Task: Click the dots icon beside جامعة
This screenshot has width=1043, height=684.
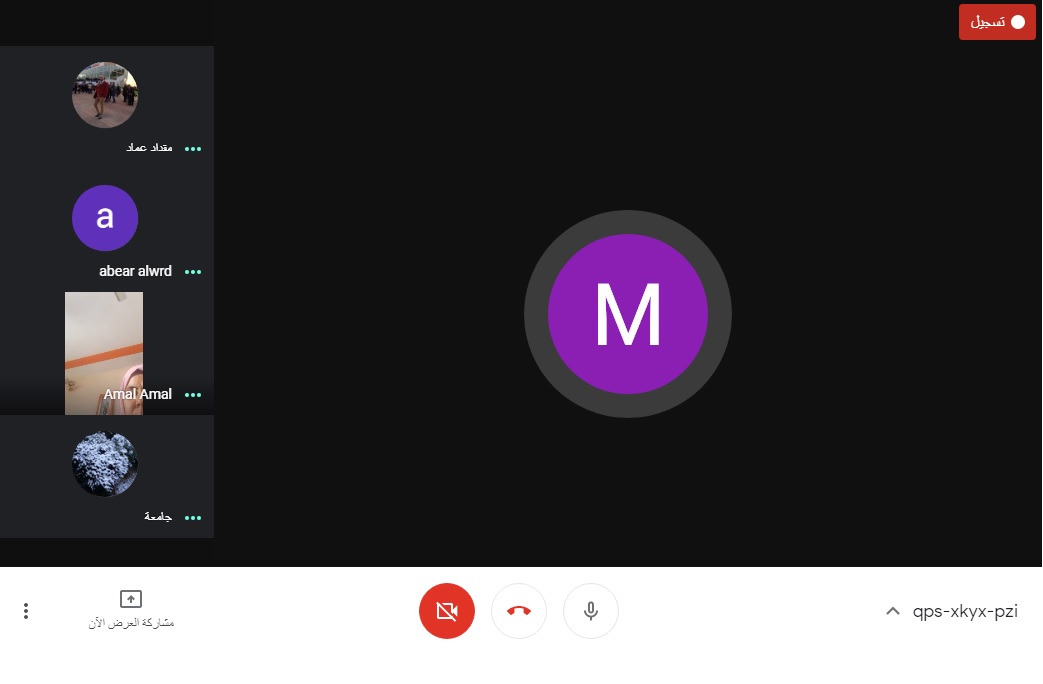Action: [x=193, y=517]
